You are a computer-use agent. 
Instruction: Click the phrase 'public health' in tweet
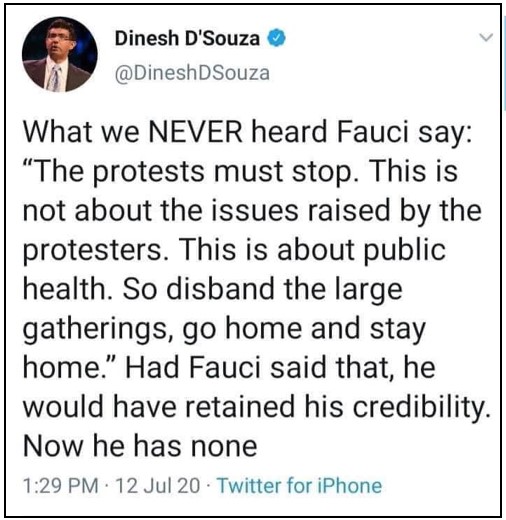point(404,250)
